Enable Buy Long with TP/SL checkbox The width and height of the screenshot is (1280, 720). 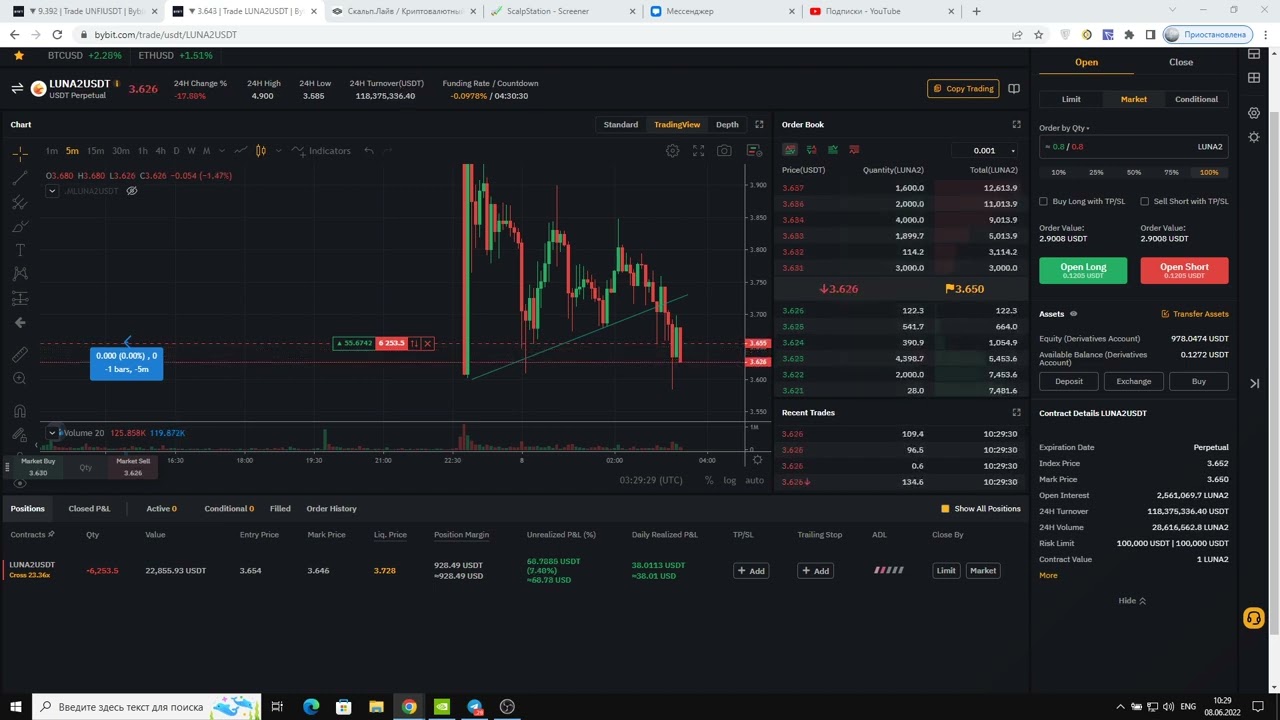click(x=1044, y=201)
